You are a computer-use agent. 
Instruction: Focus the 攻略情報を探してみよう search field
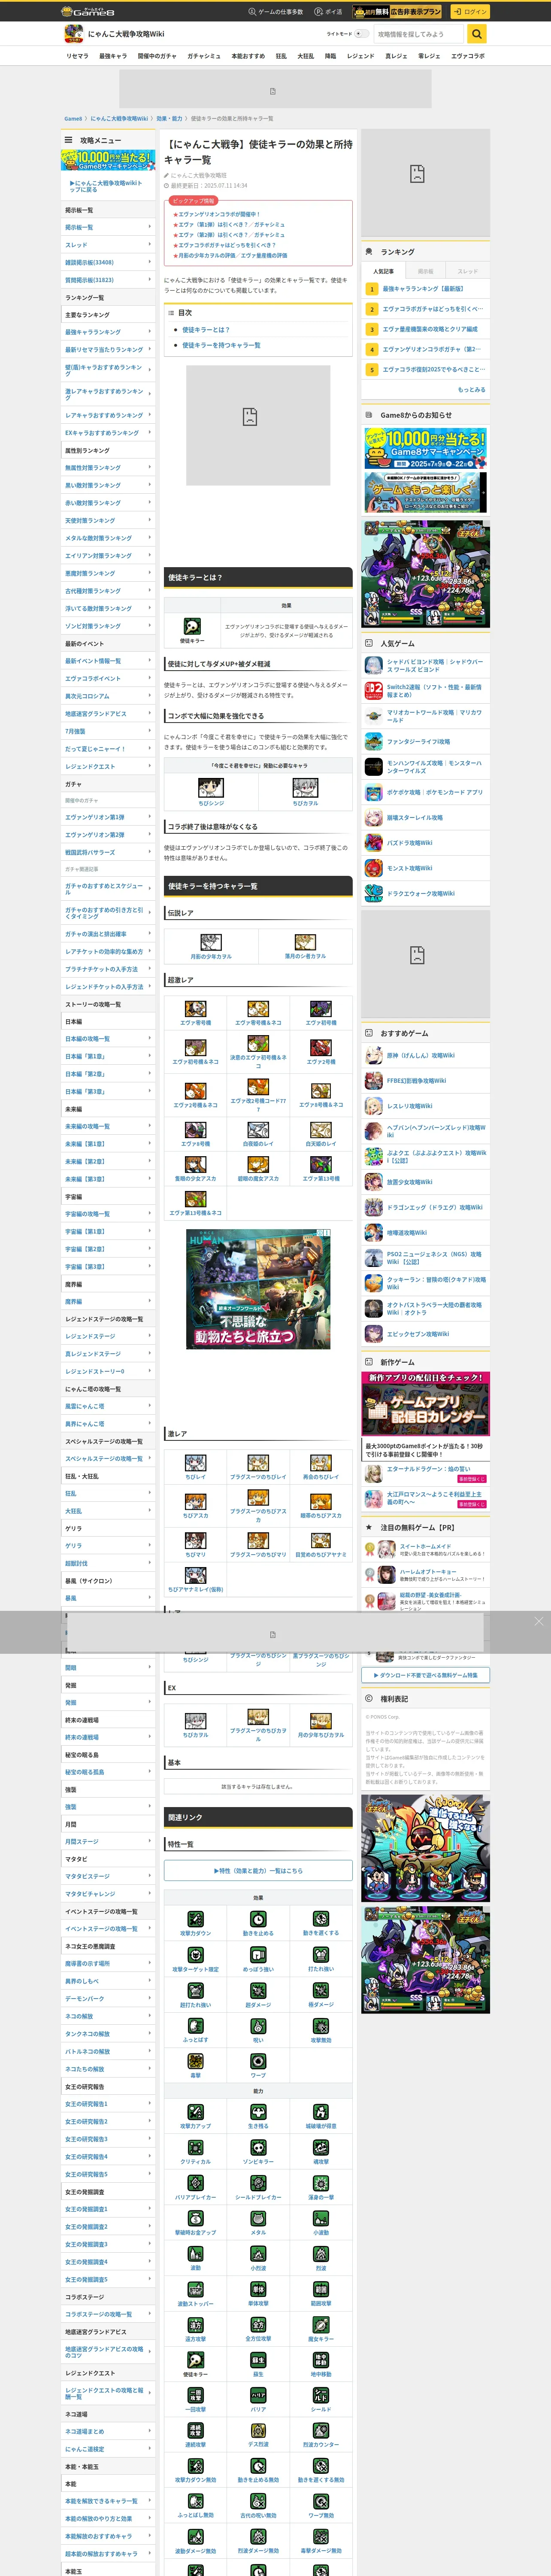point(418,34)
